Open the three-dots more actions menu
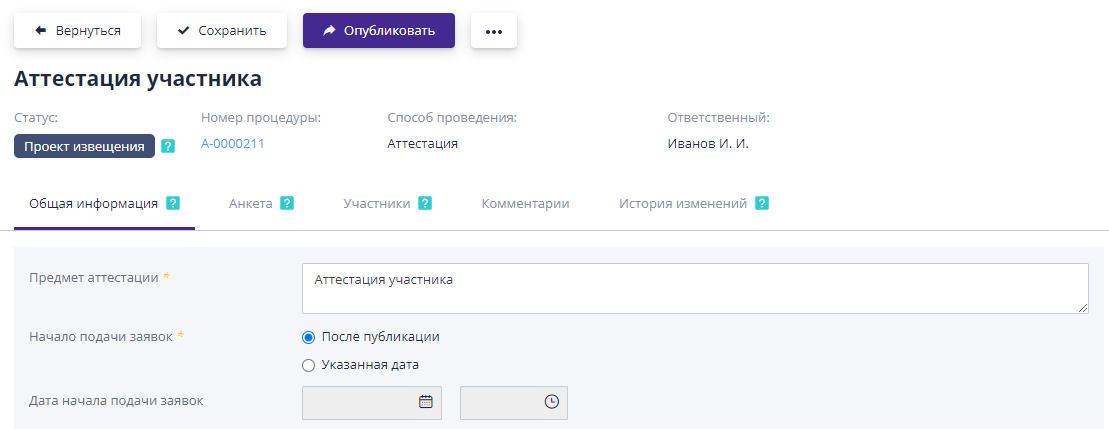This screenshot has height=429, width=1109. click(x=493, y=31)
